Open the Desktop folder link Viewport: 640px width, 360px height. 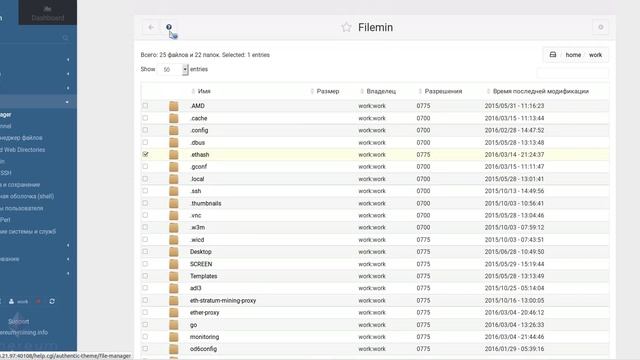pyautogui.click(x=200, y=252)
